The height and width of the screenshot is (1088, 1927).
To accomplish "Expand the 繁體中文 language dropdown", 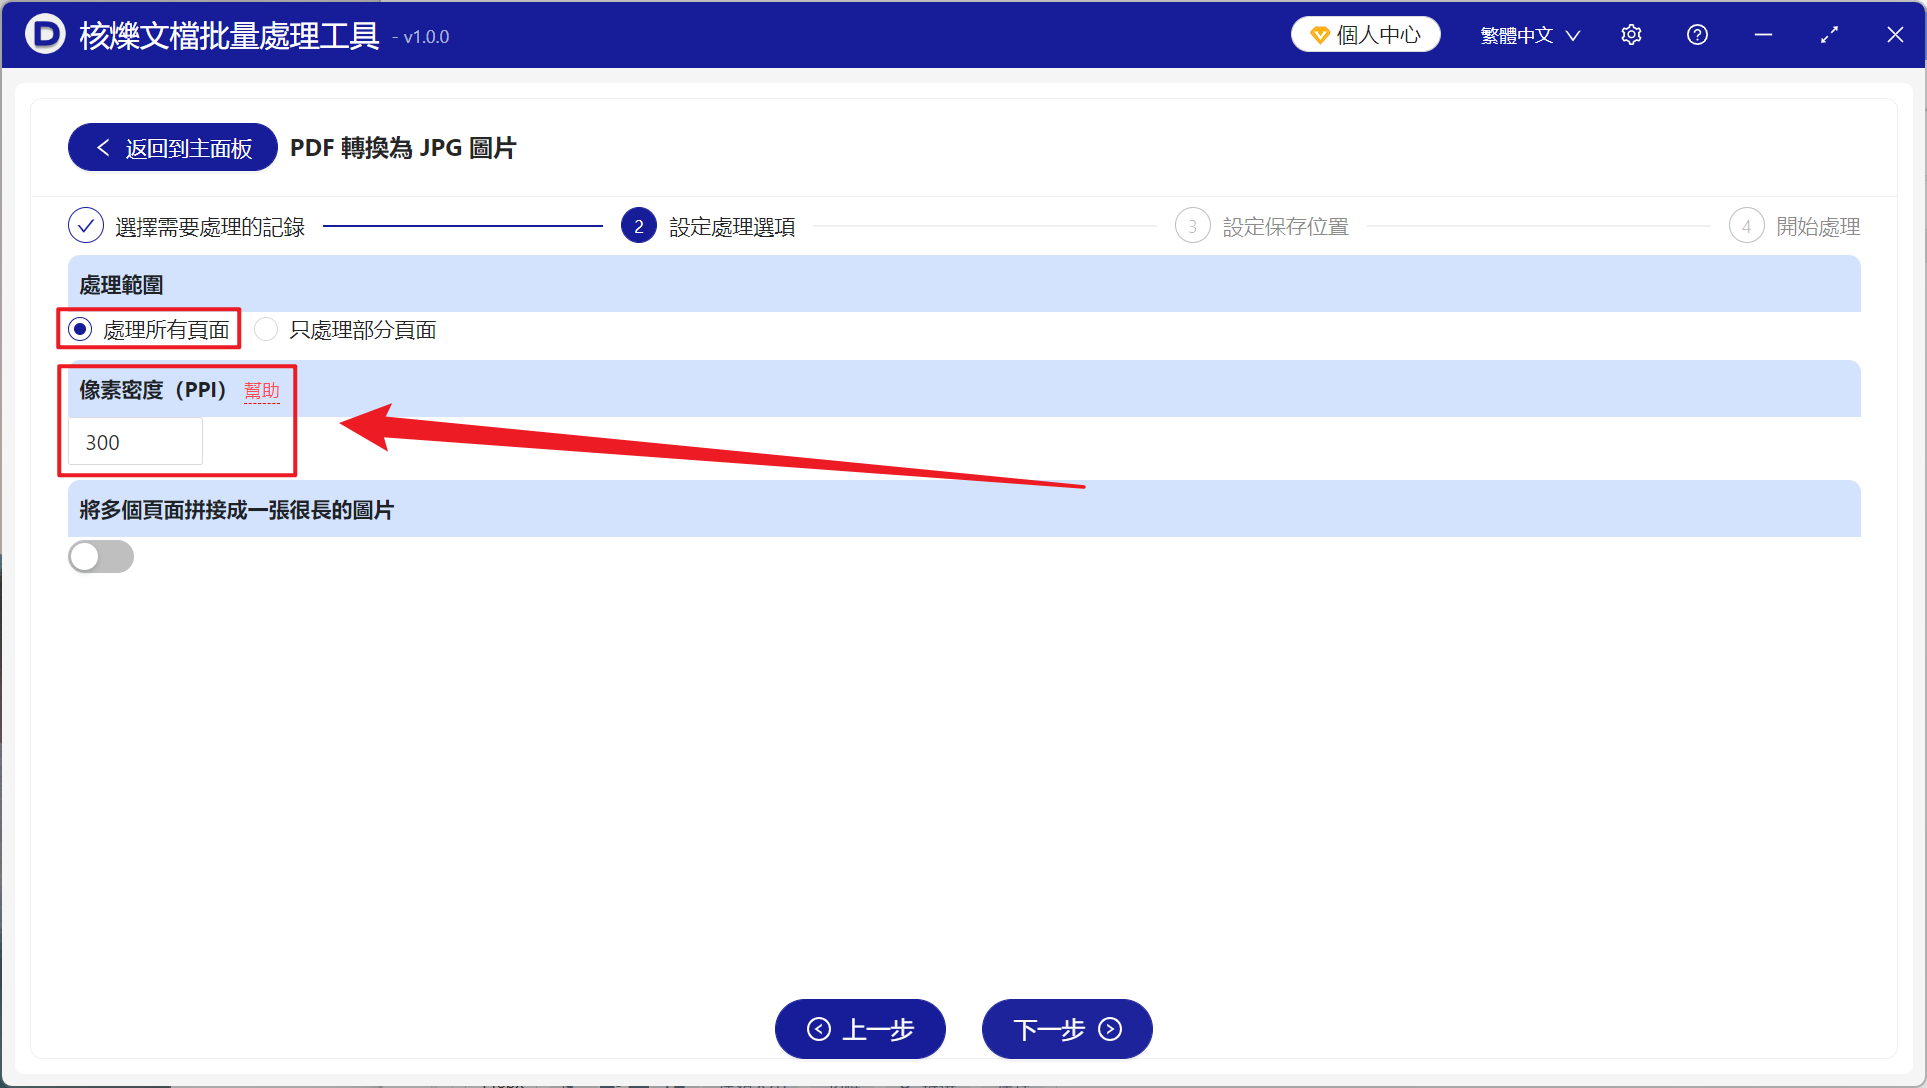I will [x=1530, y=35].
